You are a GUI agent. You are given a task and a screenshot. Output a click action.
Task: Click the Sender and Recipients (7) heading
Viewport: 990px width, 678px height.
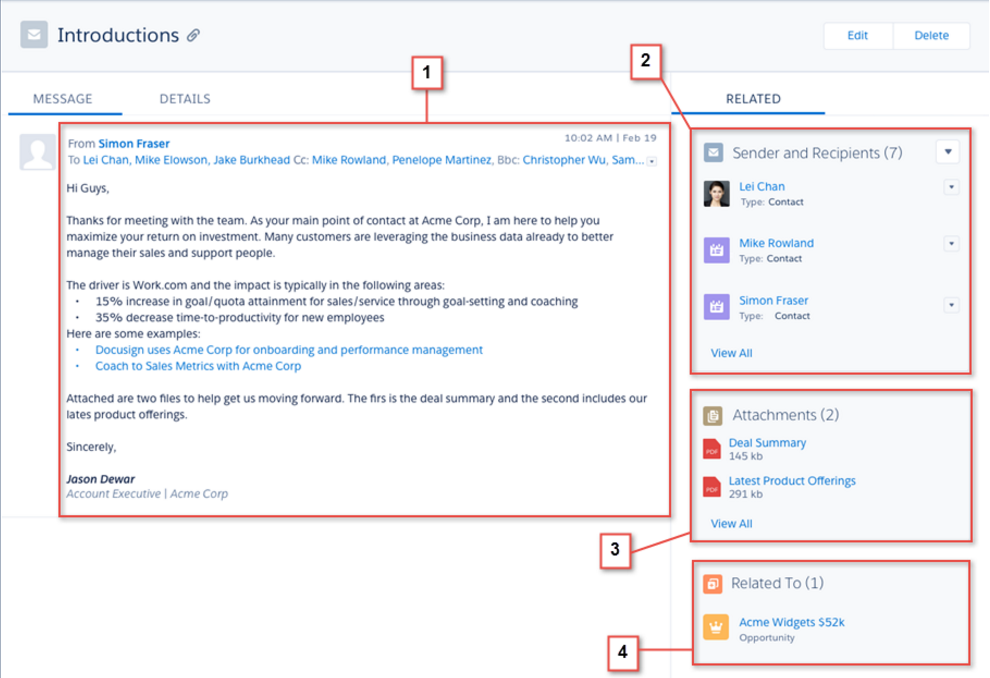click(x=817, y=153)
